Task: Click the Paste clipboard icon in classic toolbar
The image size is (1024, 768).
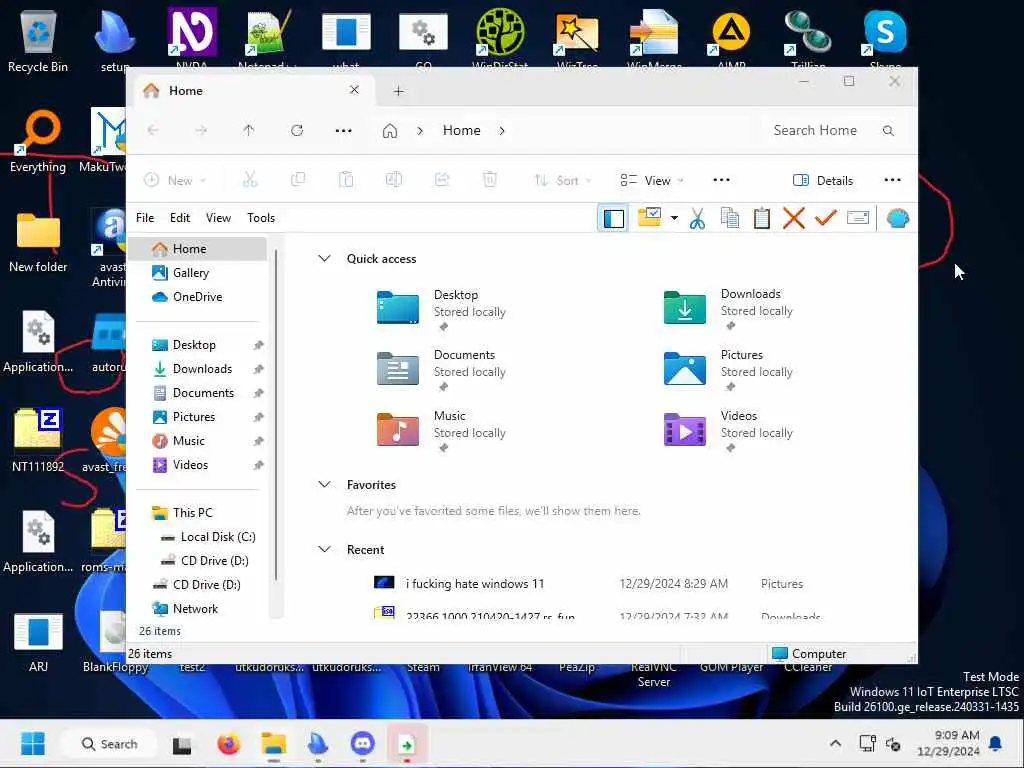Action: tap(761, 218)
